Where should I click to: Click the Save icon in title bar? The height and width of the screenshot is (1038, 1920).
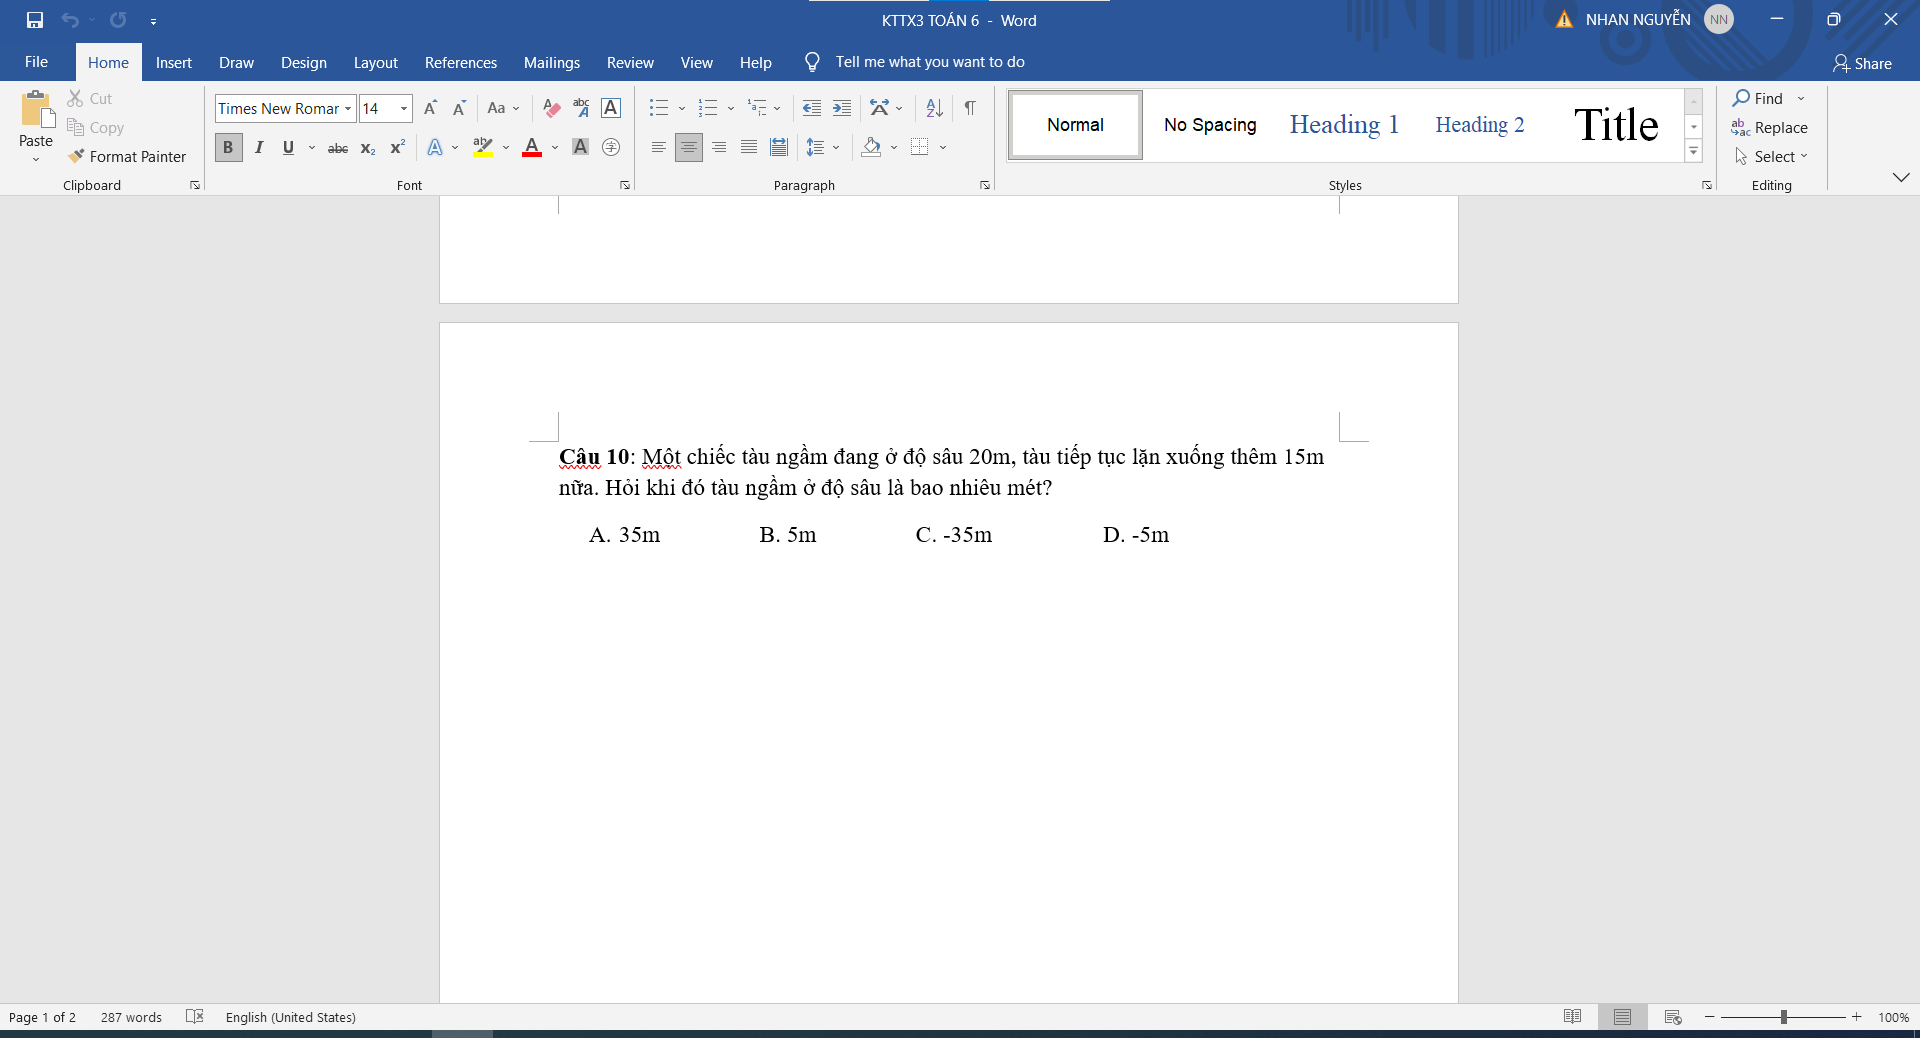[x=35, y=20]
